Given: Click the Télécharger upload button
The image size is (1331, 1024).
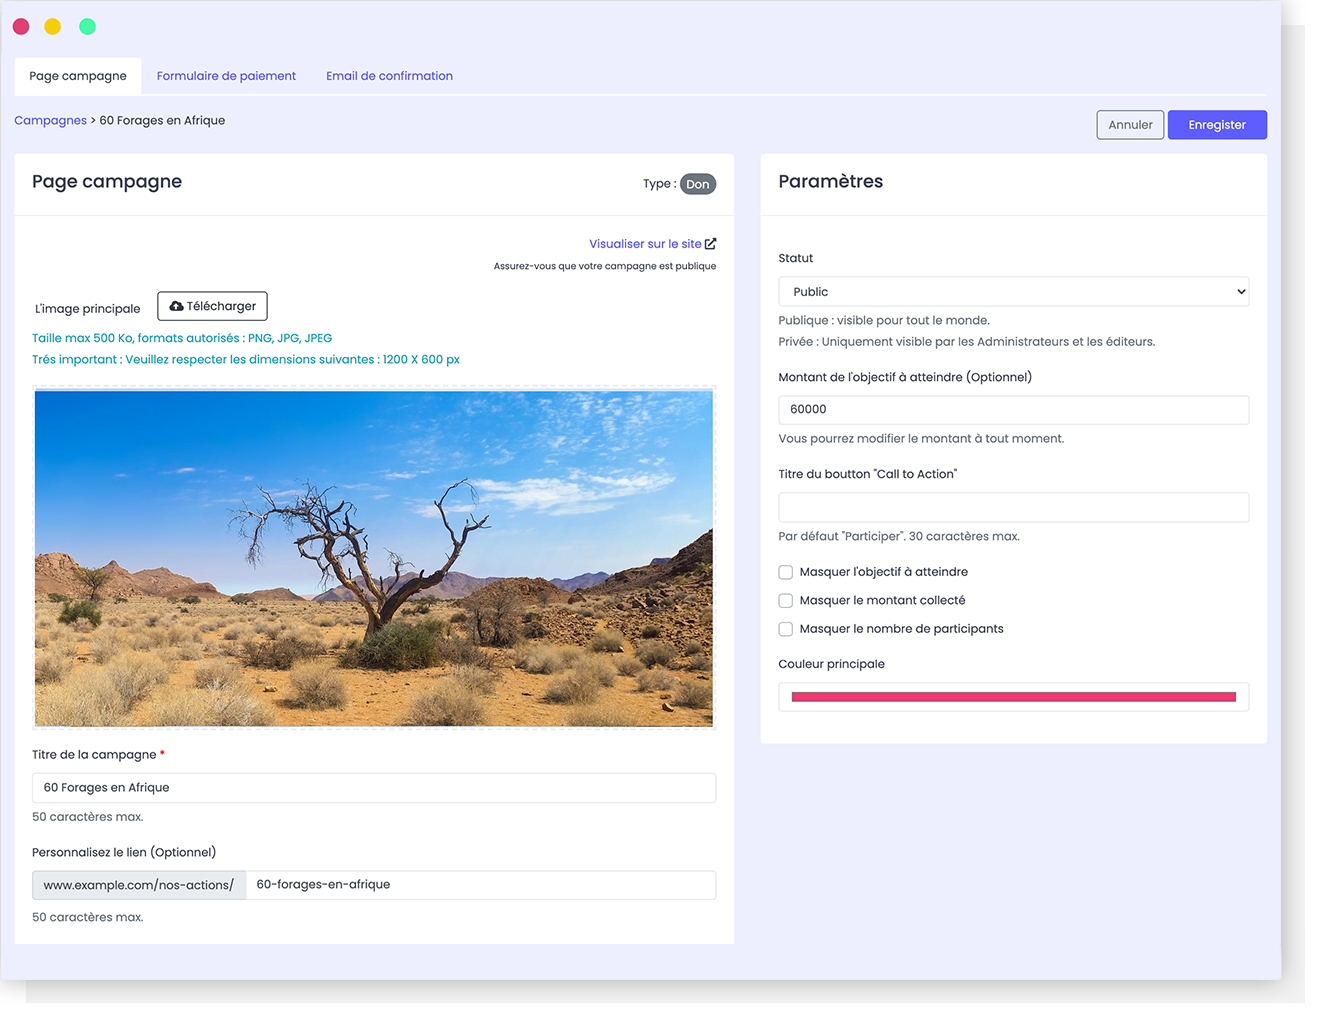Looking at the screenshot, I should click(x=212, y=306).
